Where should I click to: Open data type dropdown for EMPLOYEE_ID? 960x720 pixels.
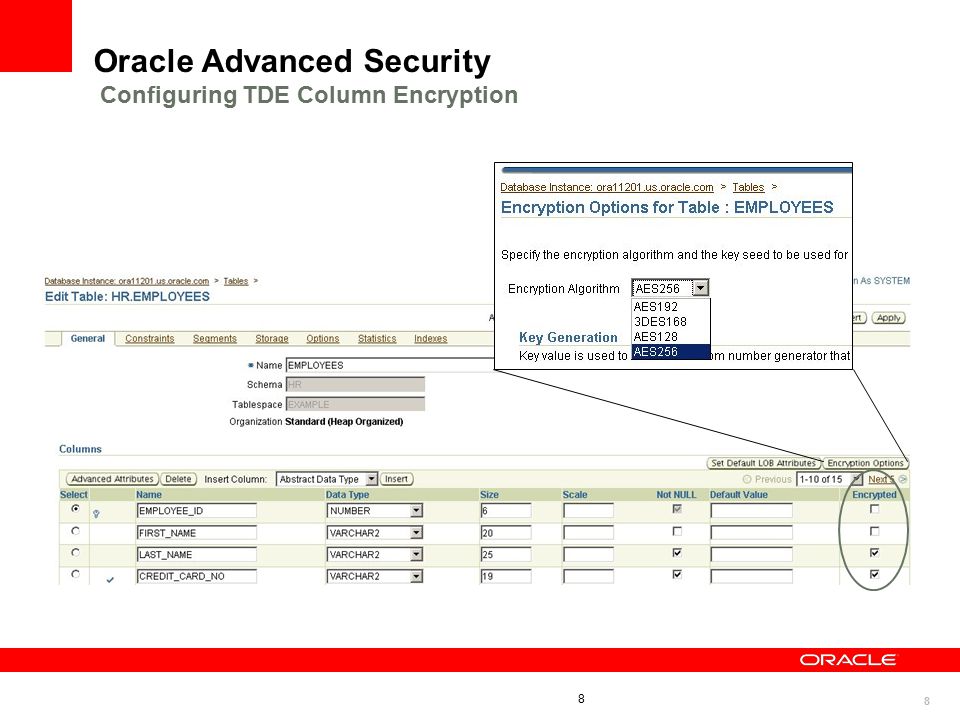pos(416,511)
